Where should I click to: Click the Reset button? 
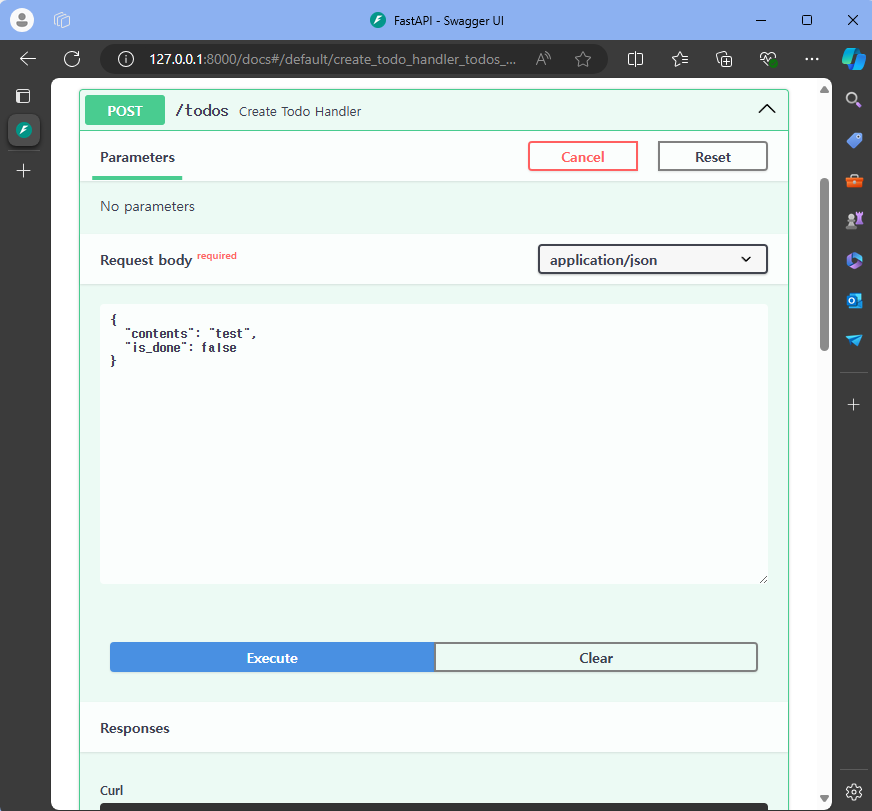pos(712,156)
